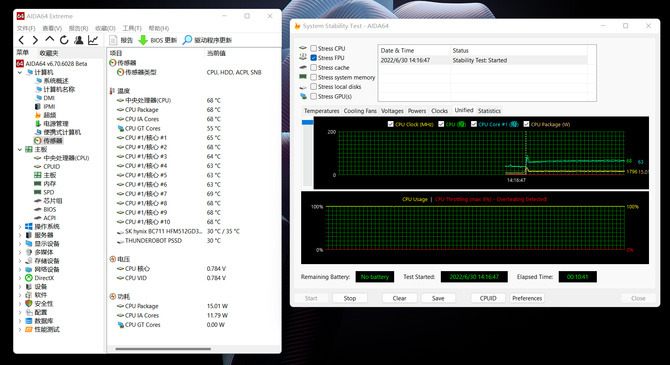Select the Stability Test: Started log row

click(x=483, y=60)
